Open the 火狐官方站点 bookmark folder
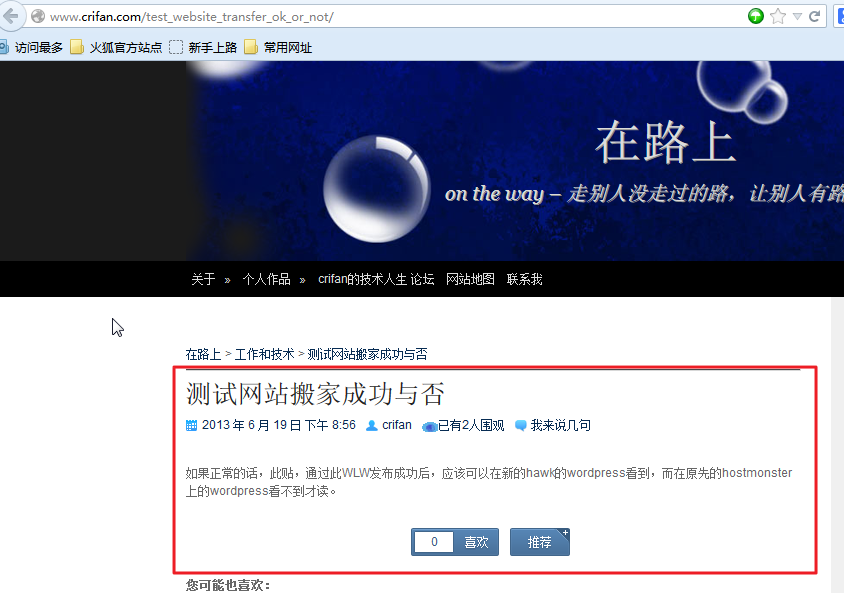The image size is (844, 593). click(116, 47)
